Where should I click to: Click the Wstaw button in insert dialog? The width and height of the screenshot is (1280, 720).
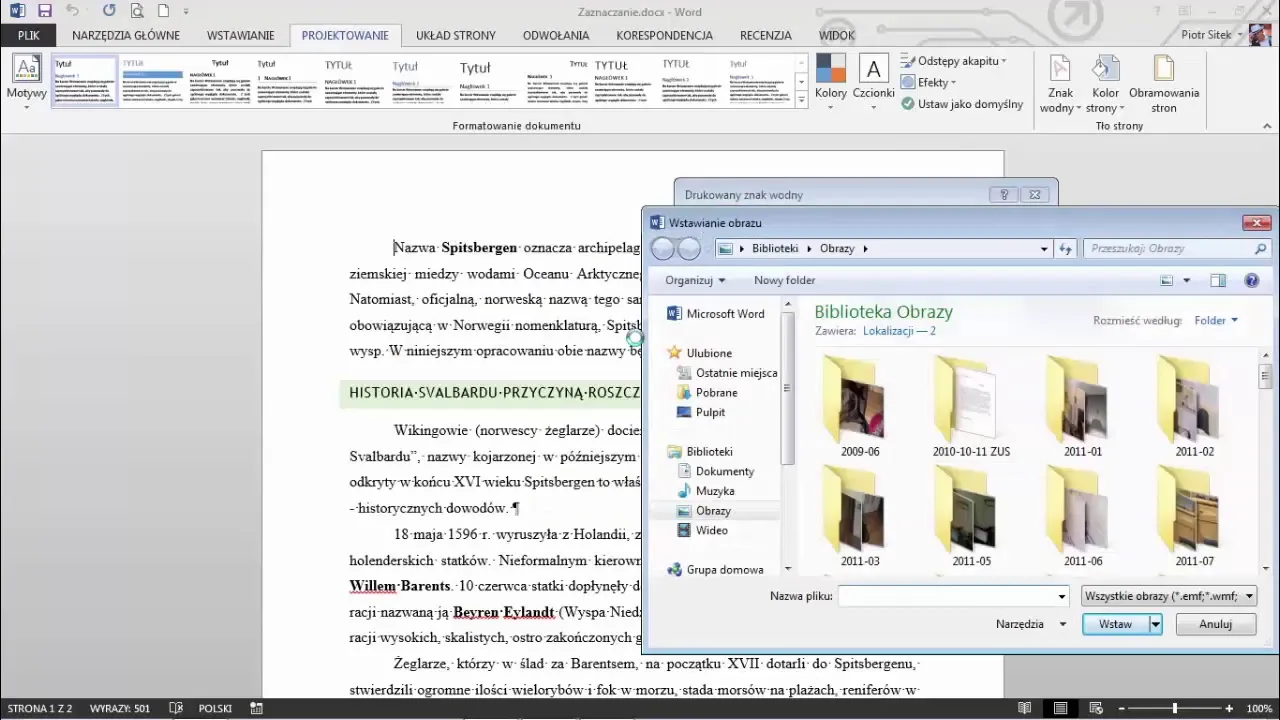[1115, 623]
